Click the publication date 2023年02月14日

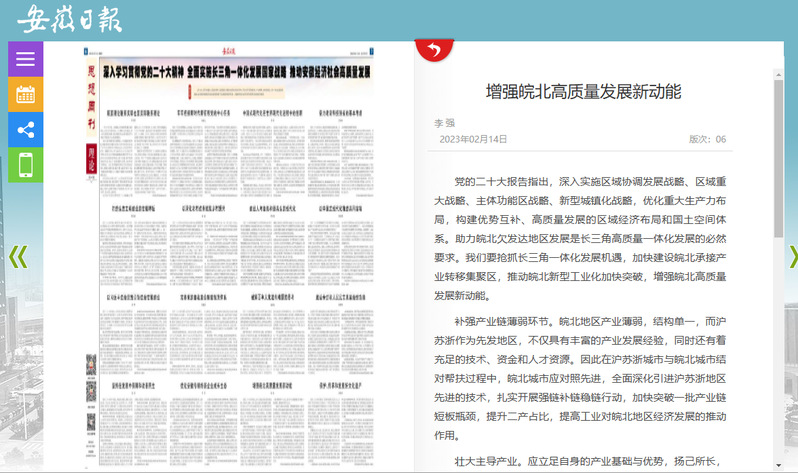474,139
